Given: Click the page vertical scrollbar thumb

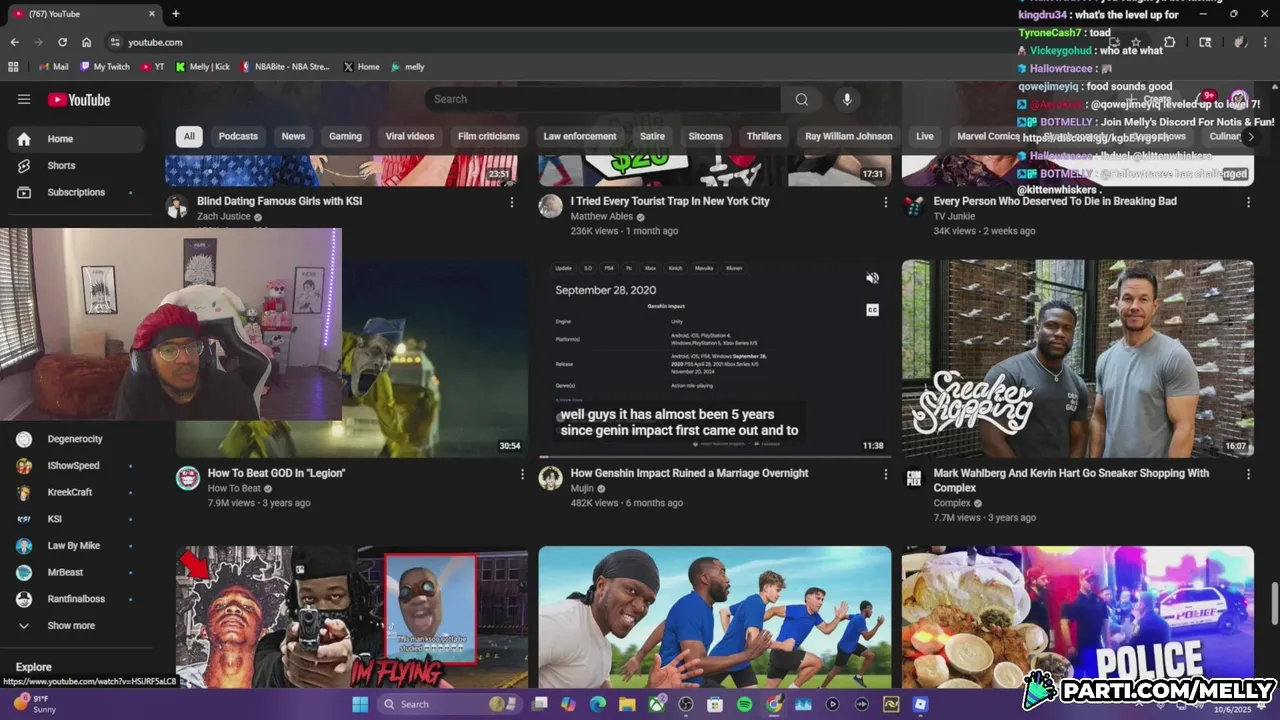Looking at the screenshot, I should click(1274, 603).
